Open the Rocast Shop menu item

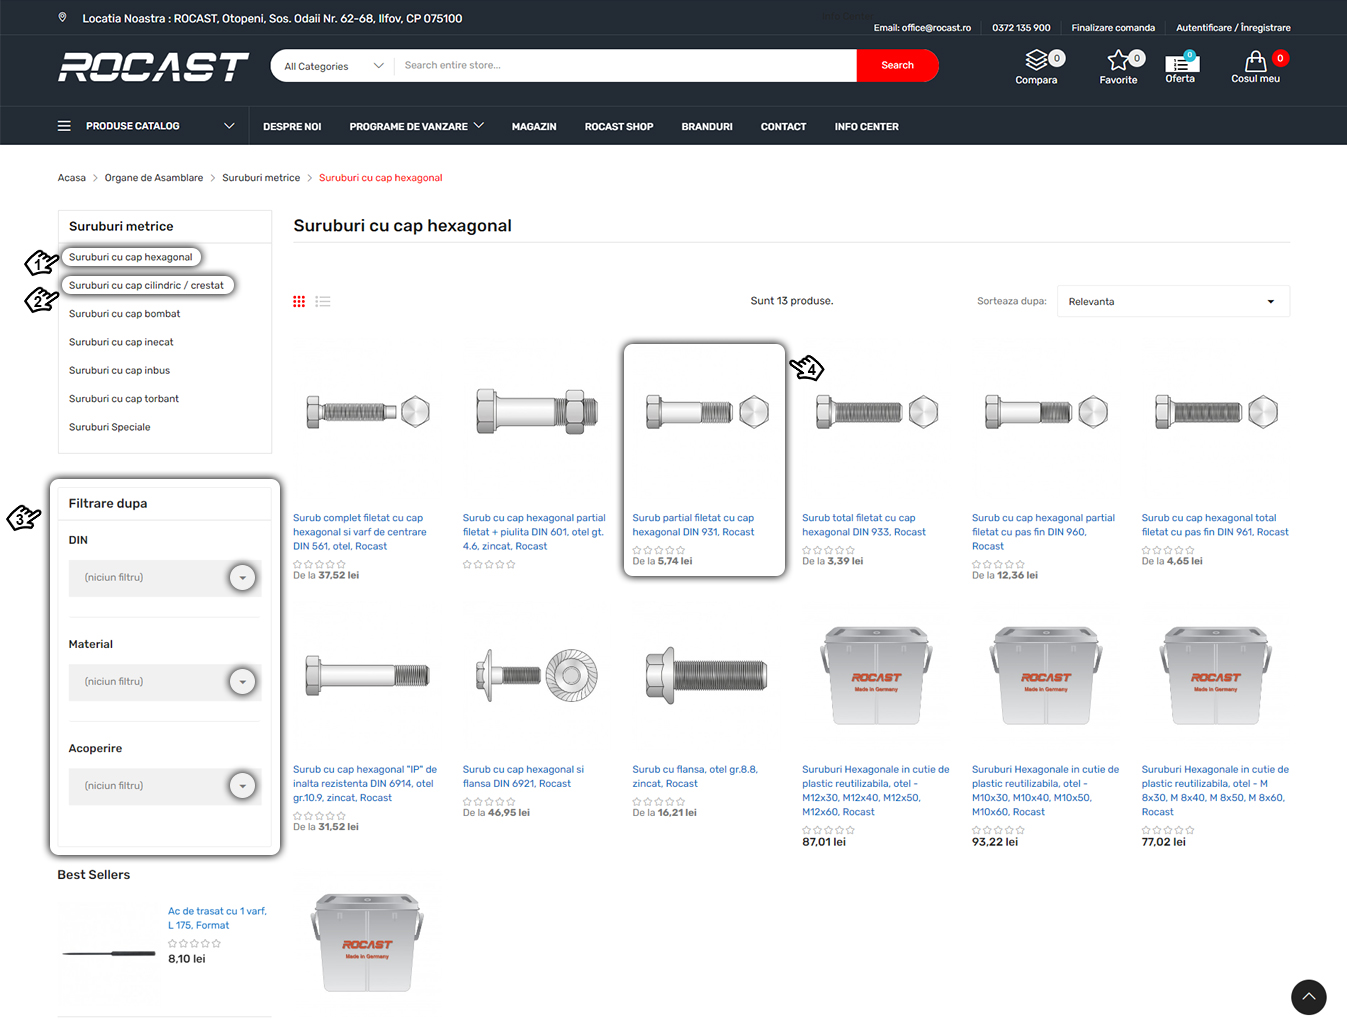pyautogui.click(x=619, y=127)
